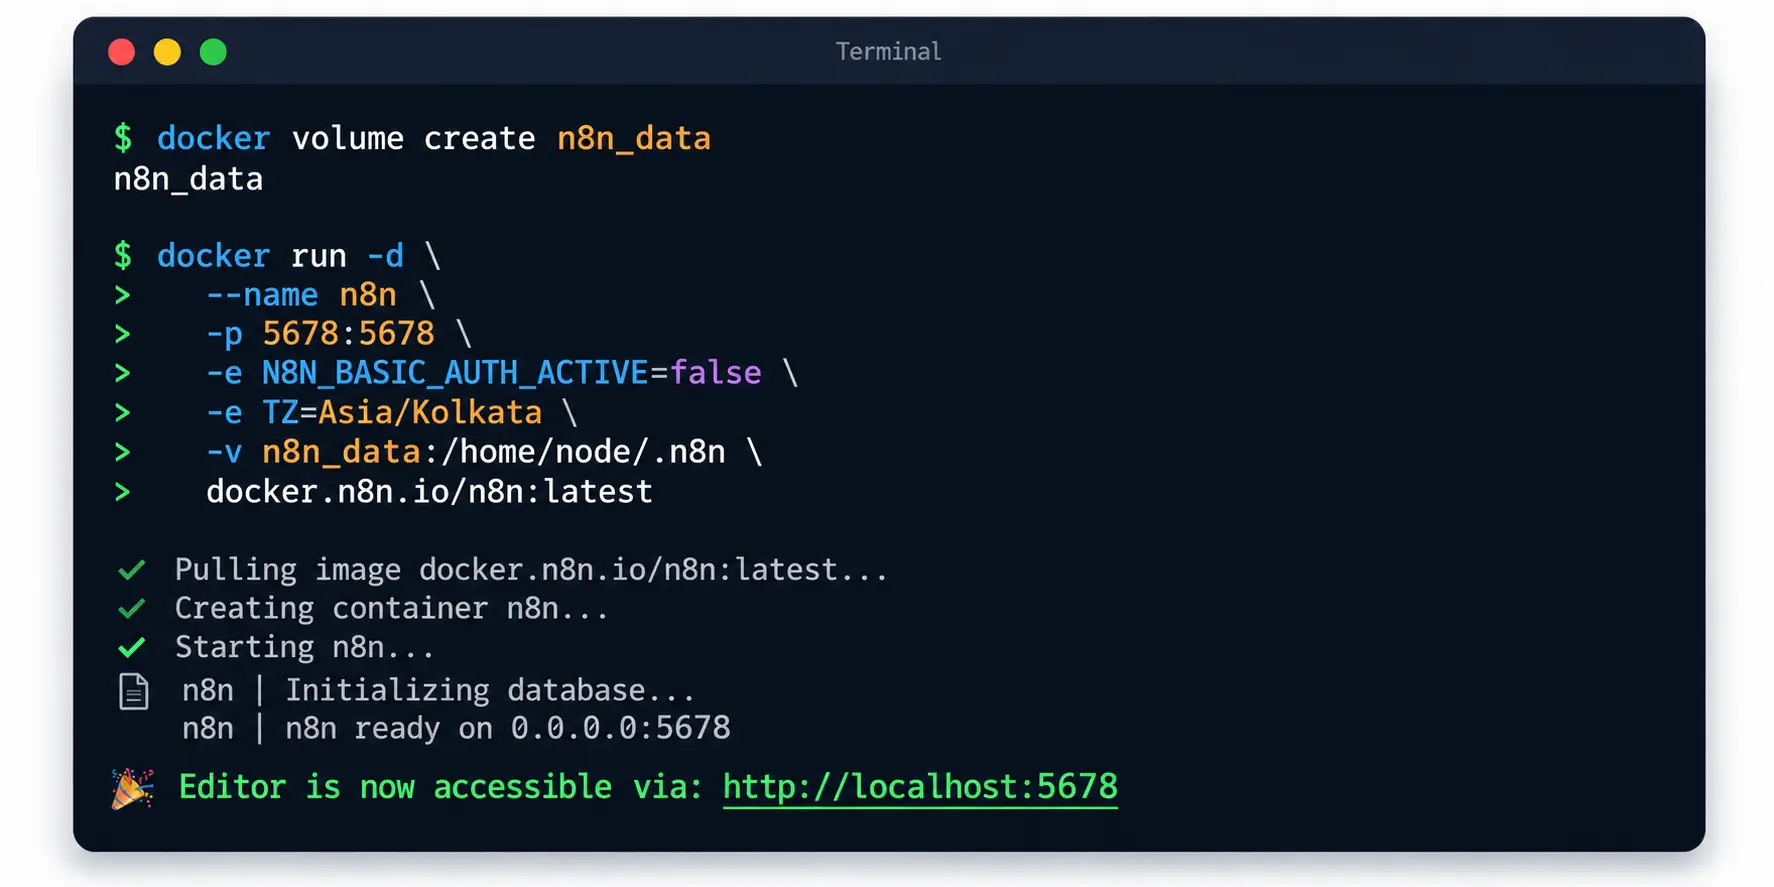Click the 'false' value

[x=715, y=373]
